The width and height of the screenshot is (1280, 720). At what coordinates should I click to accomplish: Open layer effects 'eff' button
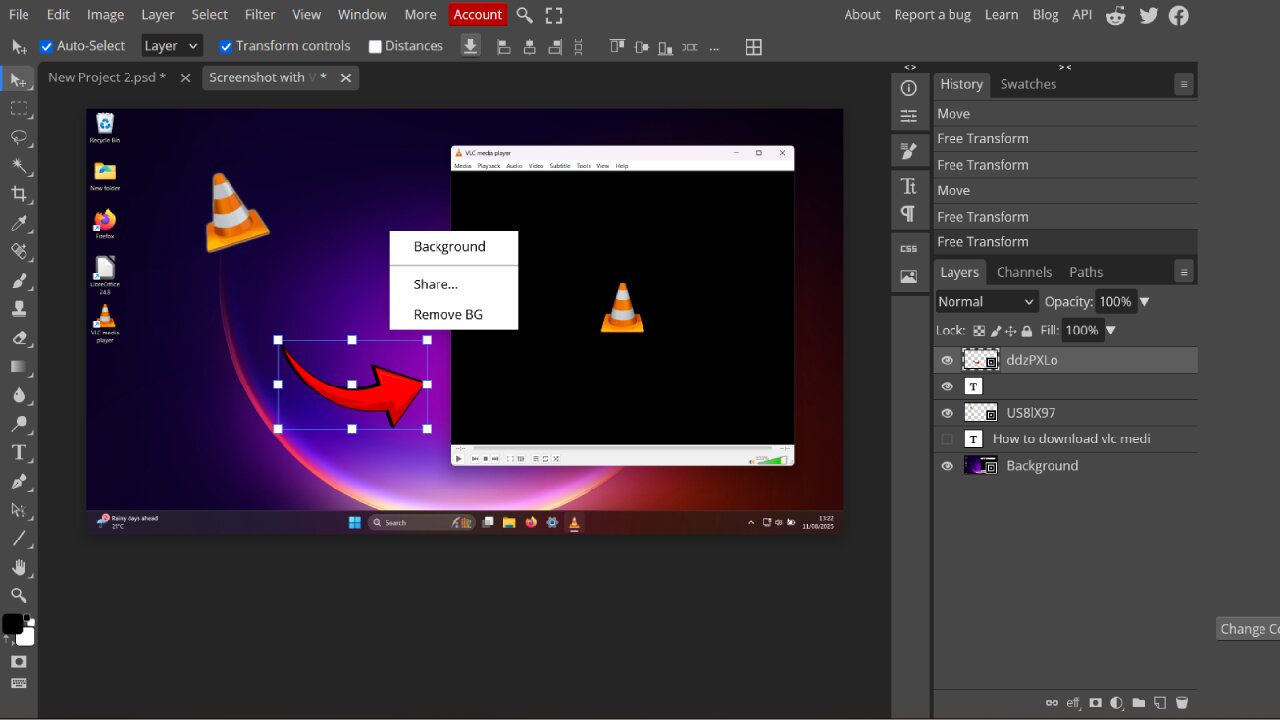(x=1073, y=703)
